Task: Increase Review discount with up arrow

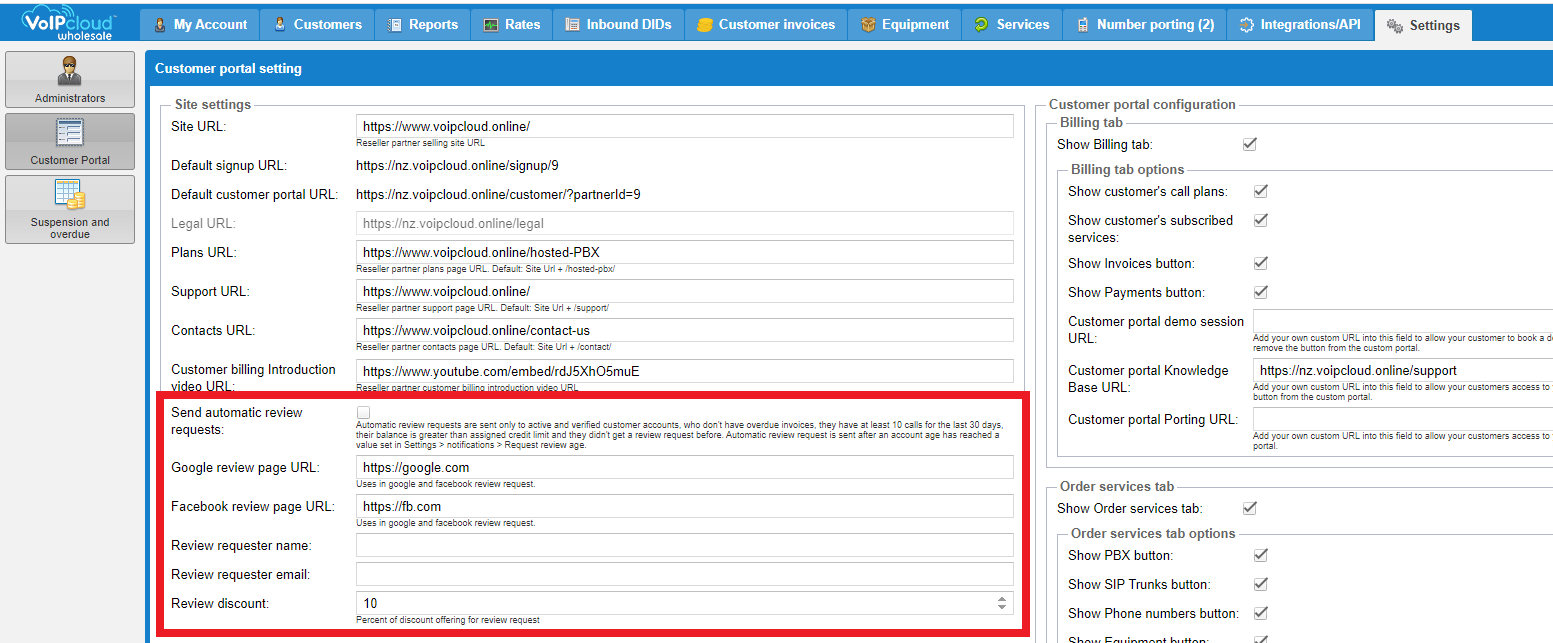Action: [x=1002, y=599]
